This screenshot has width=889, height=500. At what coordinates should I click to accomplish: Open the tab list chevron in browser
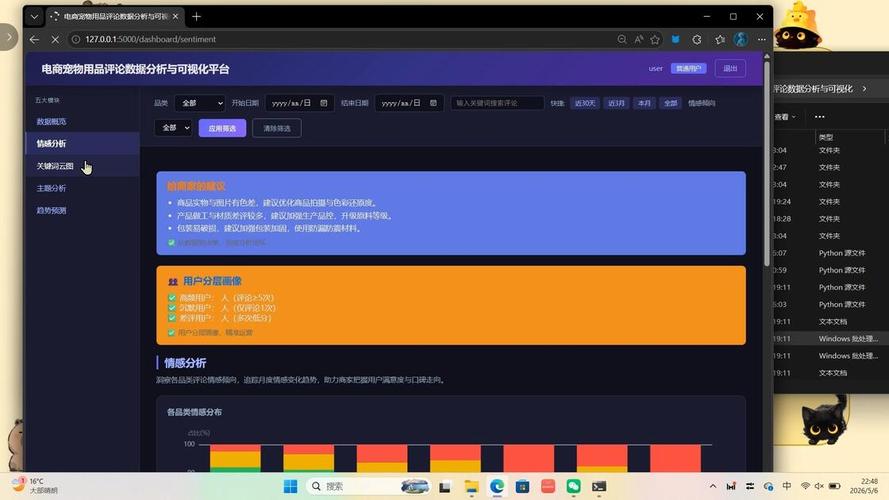tap(34, 16)
